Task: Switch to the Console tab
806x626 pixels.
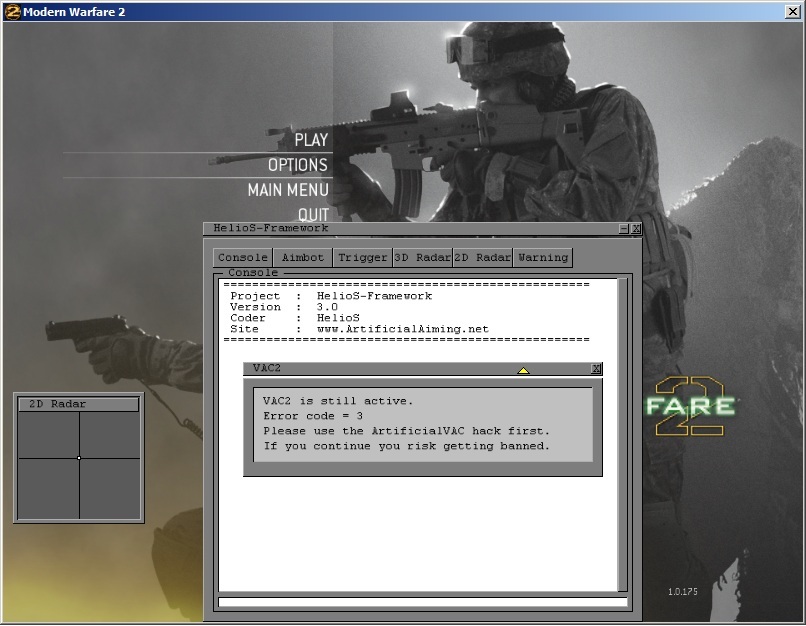Action: click(x=243, y=257)
